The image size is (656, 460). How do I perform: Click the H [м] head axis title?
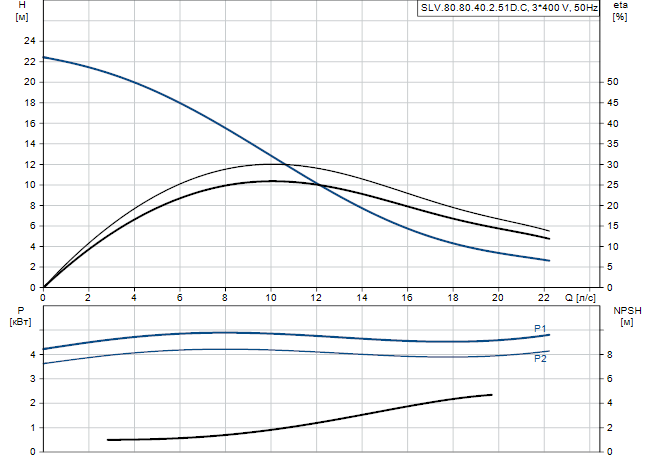click(x=22, y=11)
